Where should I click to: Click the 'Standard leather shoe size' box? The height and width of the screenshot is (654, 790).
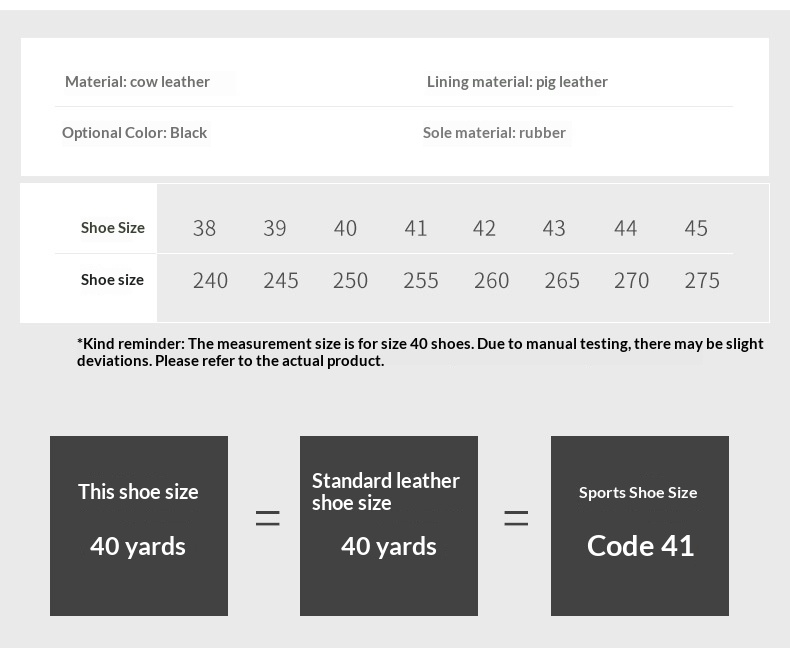388,526
